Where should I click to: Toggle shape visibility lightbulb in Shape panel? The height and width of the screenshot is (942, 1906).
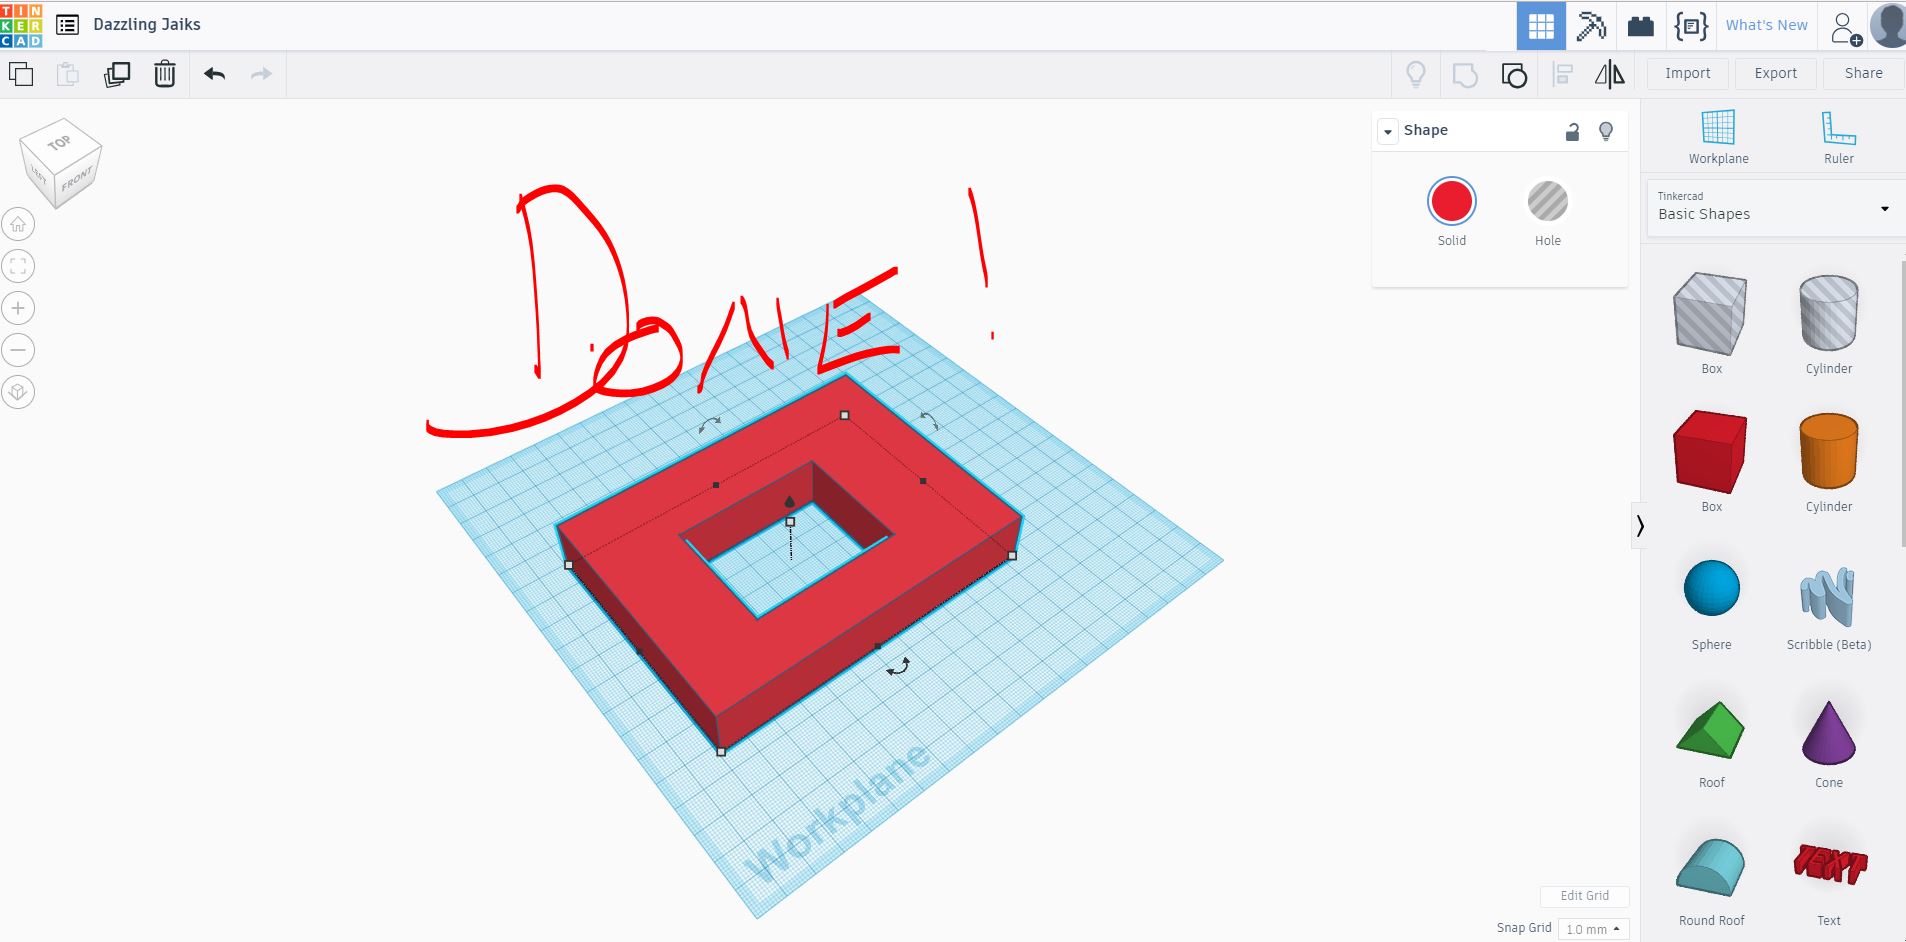pyautogui.click(x=1606, y=131)
